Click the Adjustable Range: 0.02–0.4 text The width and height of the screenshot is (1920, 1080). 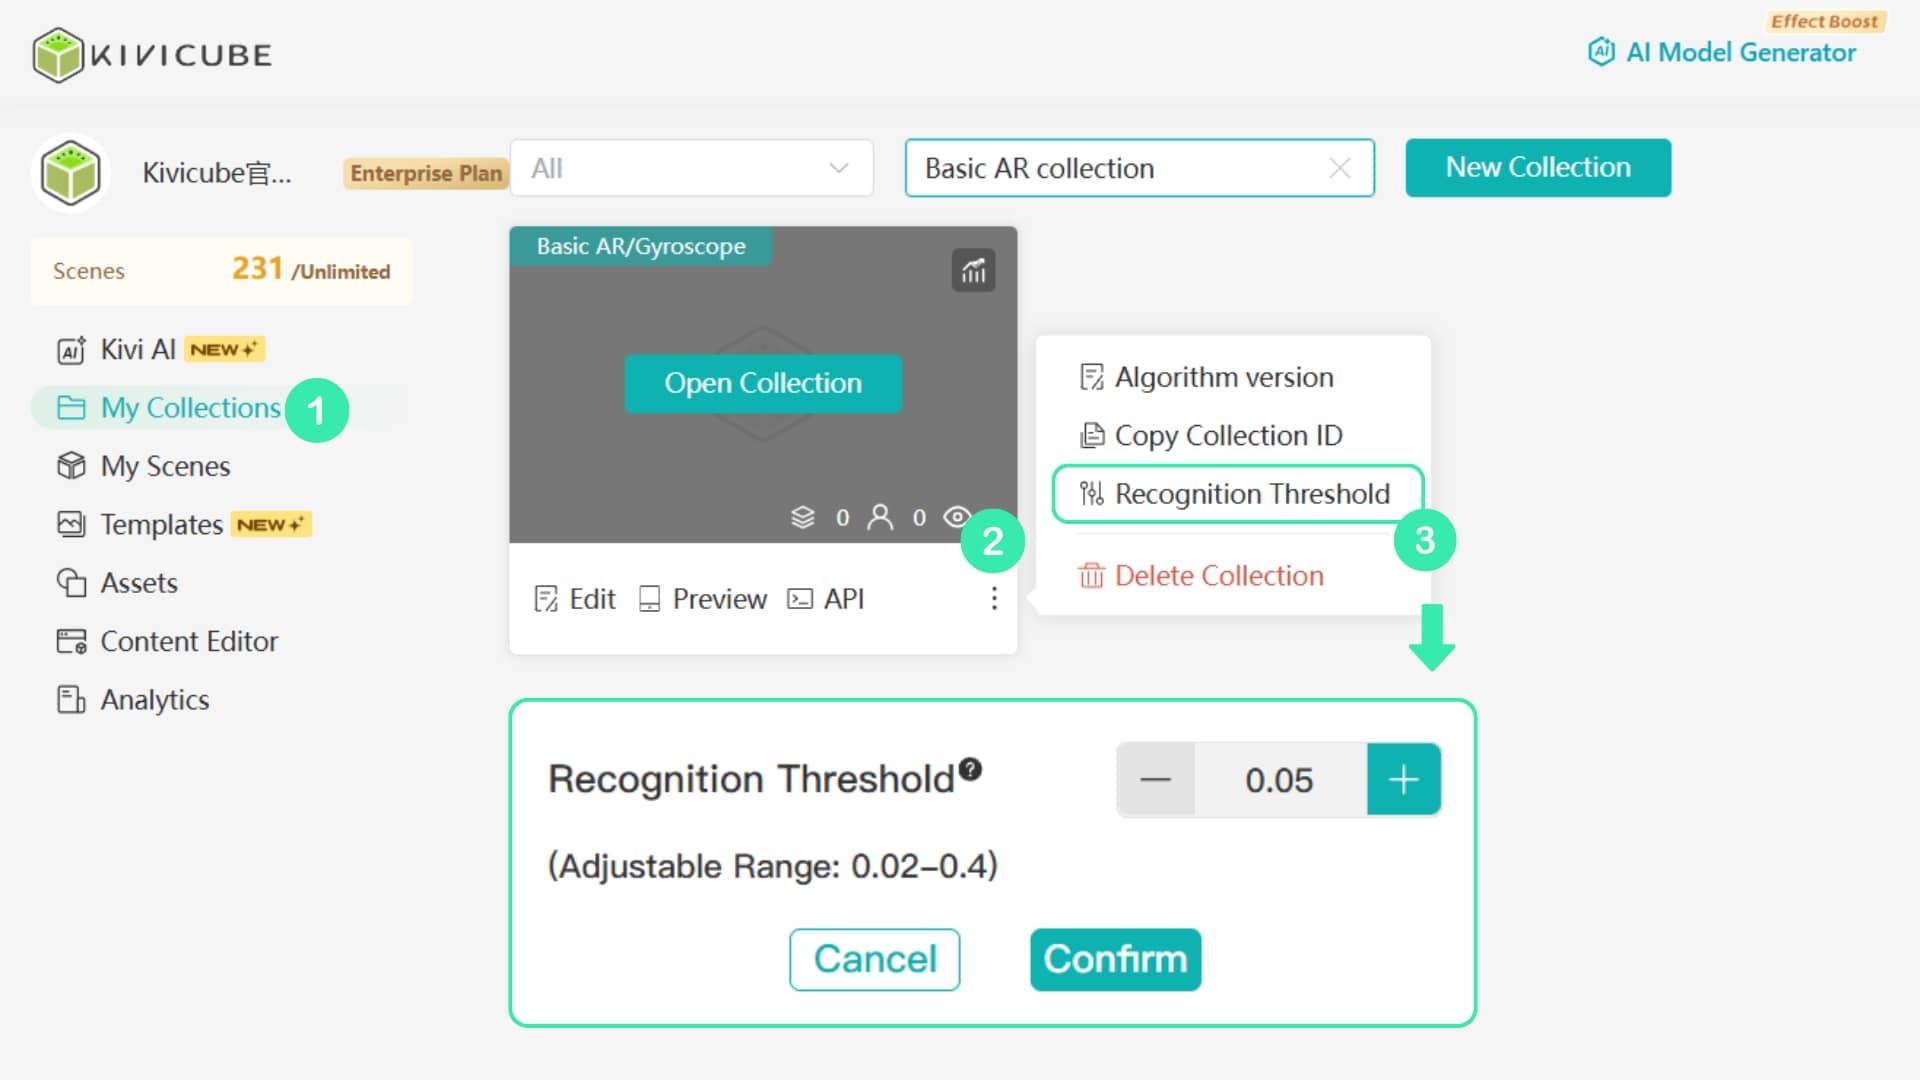tap(773, 866)
